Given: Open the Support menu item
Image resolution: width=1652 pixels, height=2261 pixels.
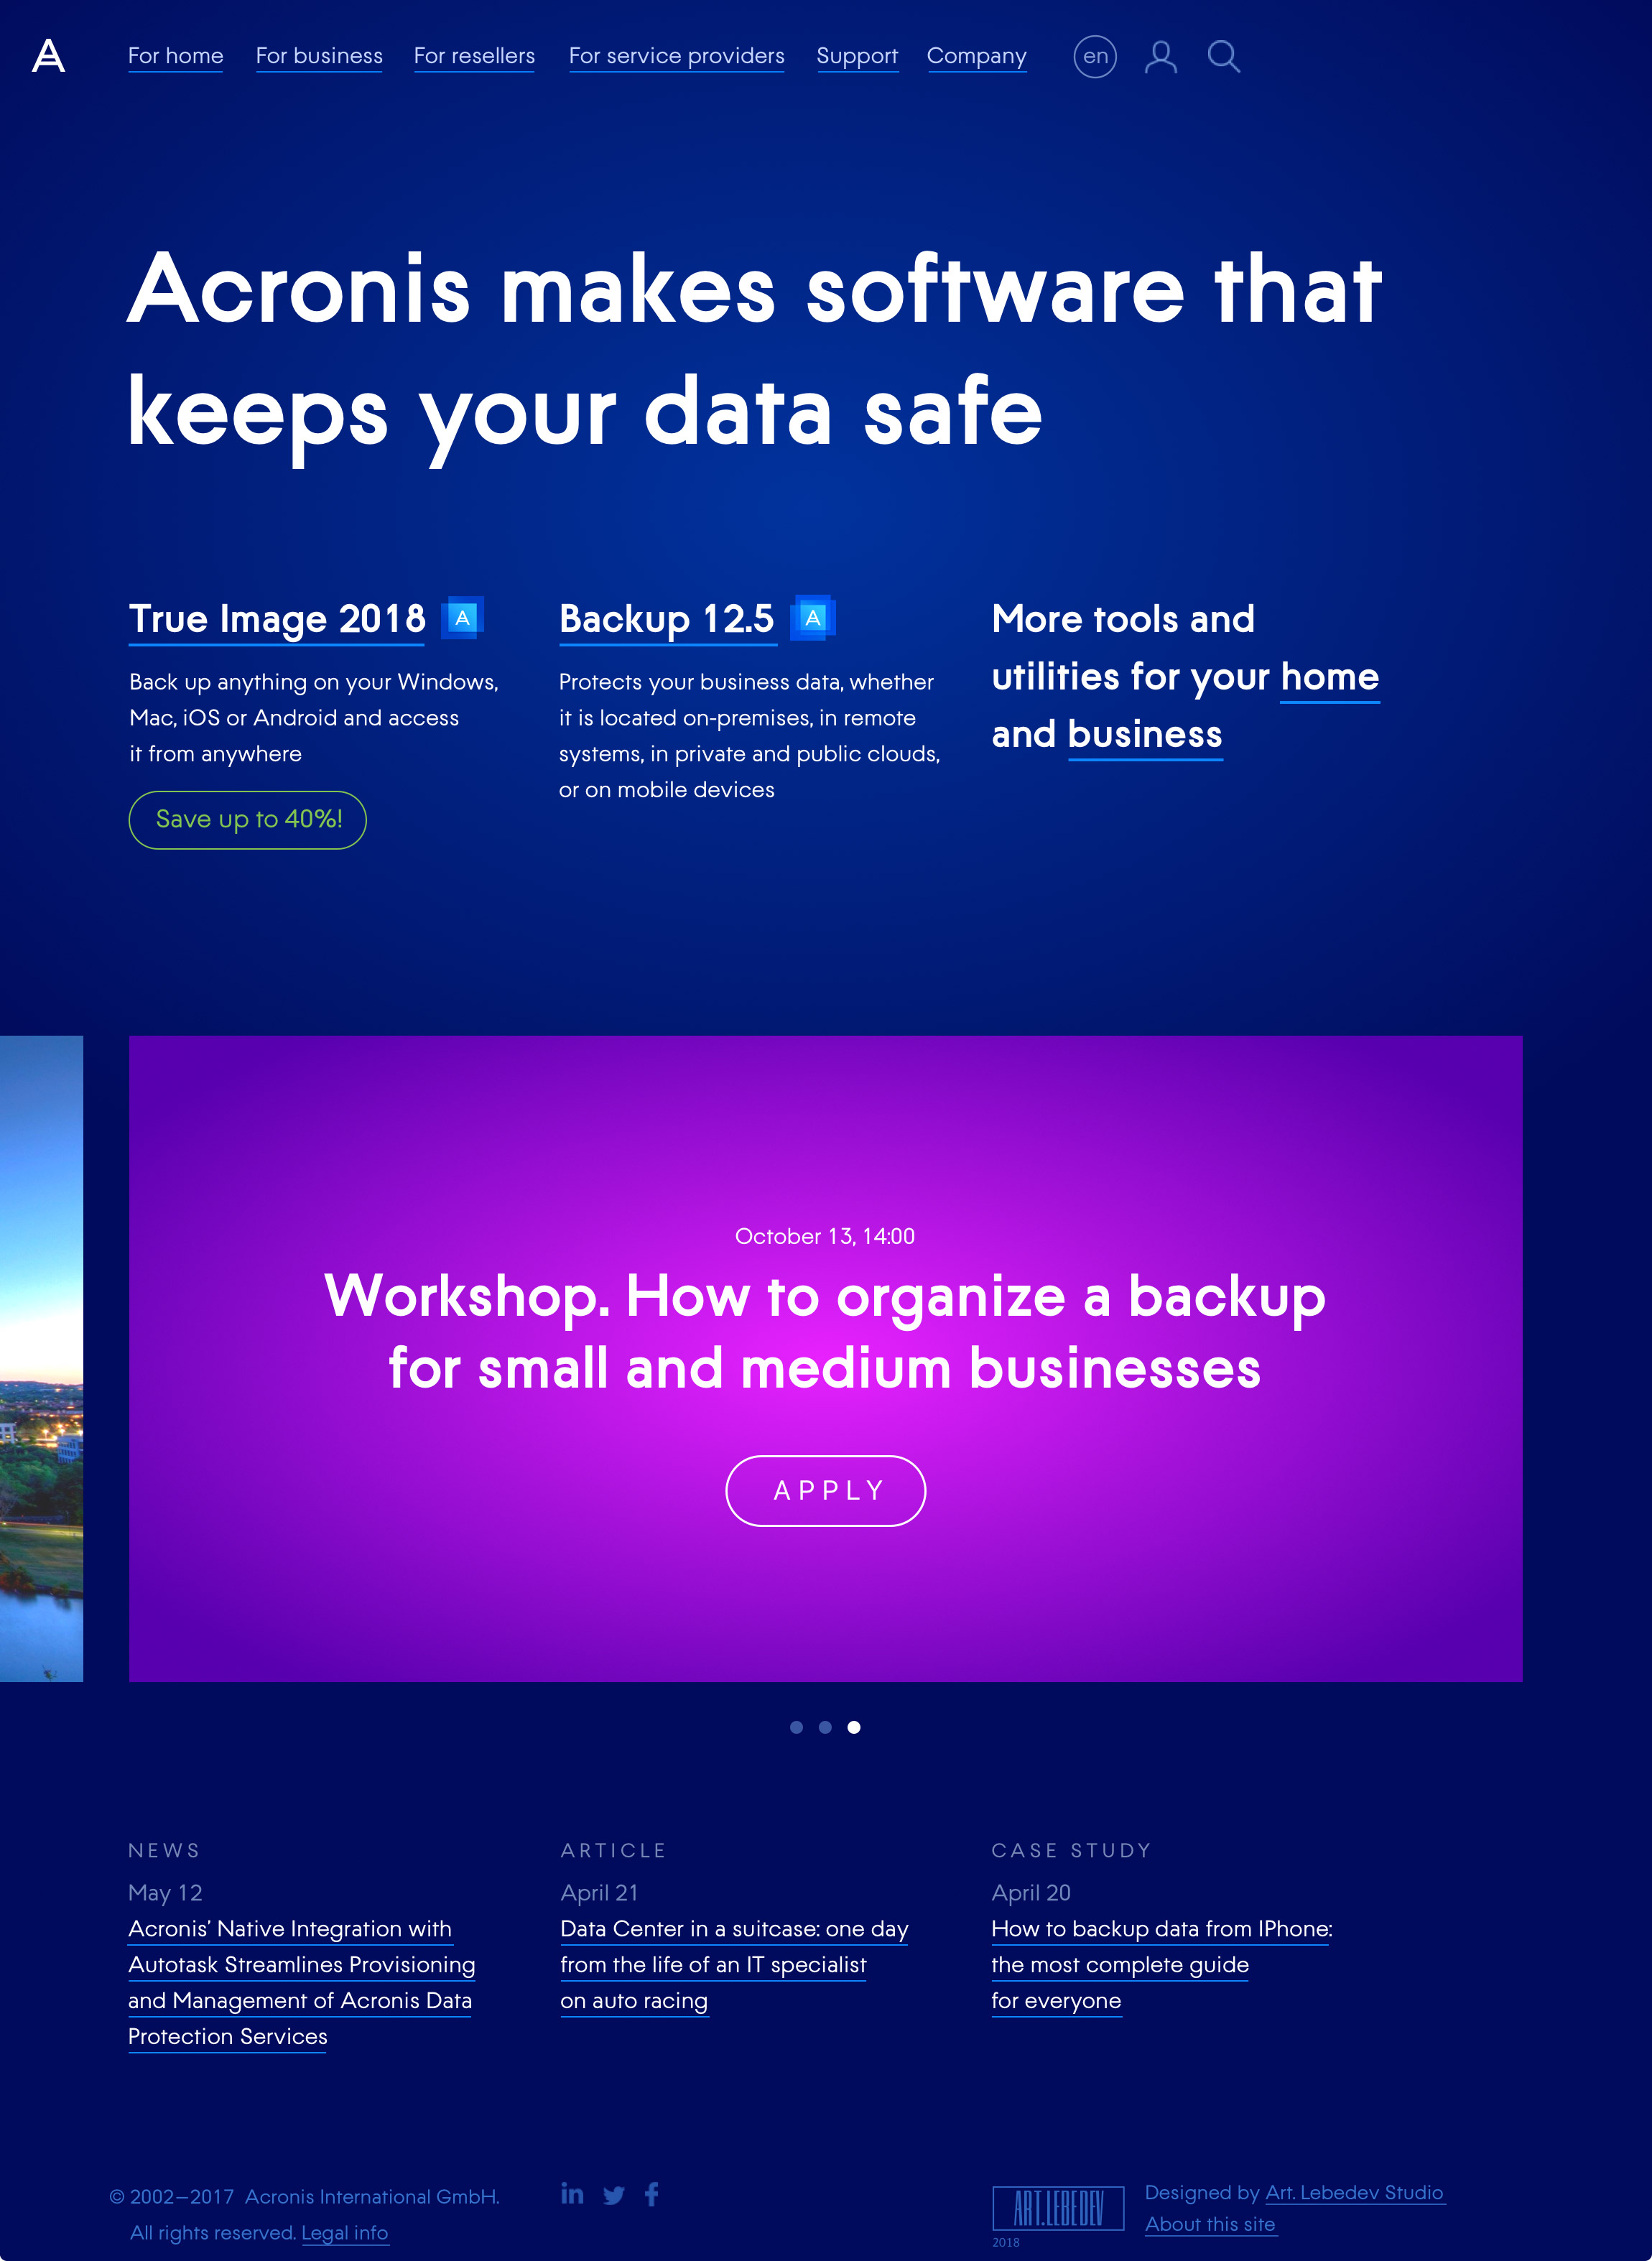Looking at the screenshot, I should point(857,56).
